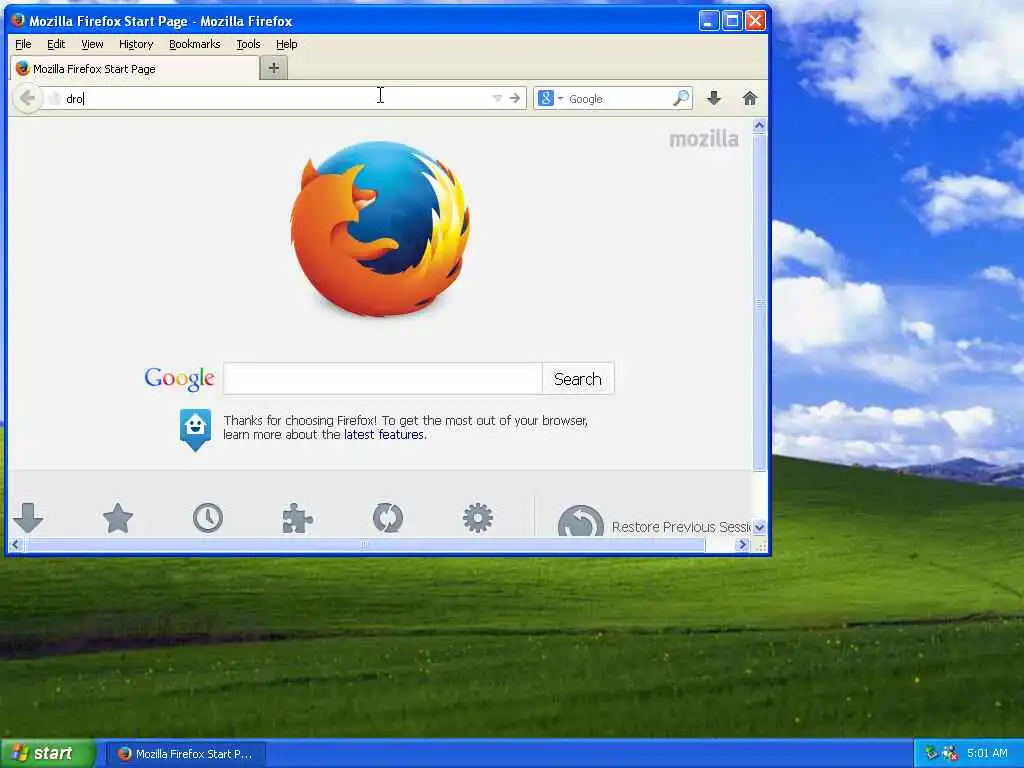Minimize the Firefox window
The image size is (1024, 768).
pyautogui.click(x=709, y=21)
